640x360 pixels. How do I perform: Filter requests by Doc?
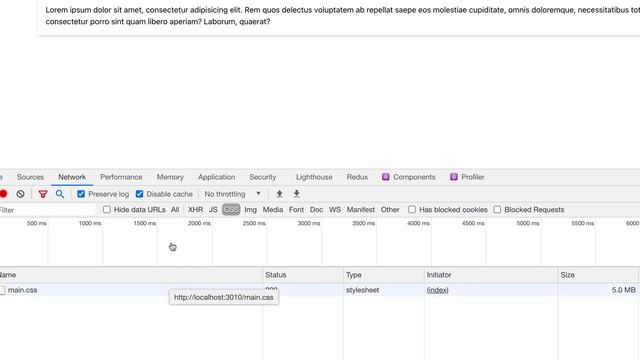click(x=316, y=210)
